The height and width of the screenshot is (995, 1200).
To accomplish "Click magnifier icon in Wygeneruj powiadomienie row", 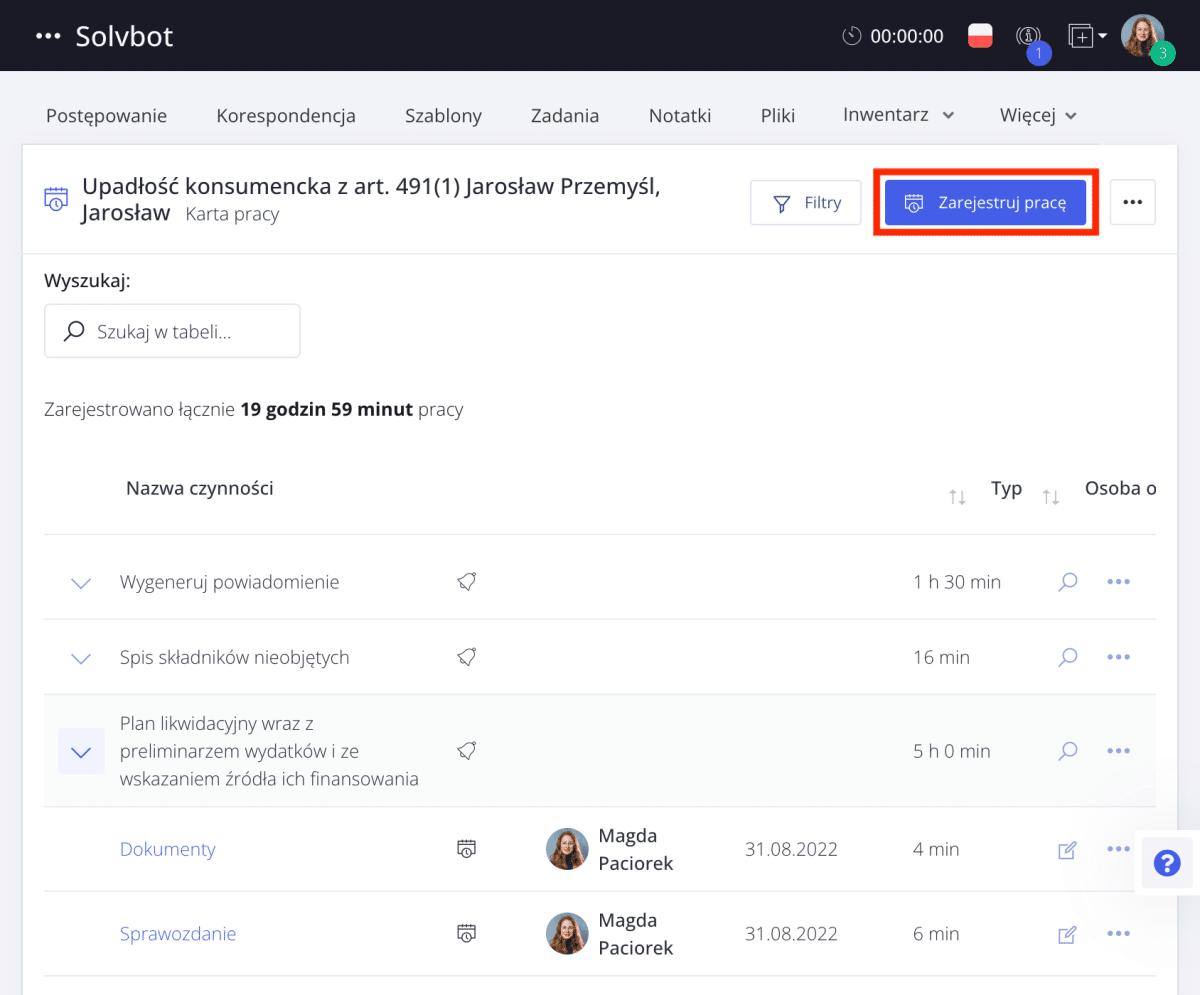I will (1068, 581).
